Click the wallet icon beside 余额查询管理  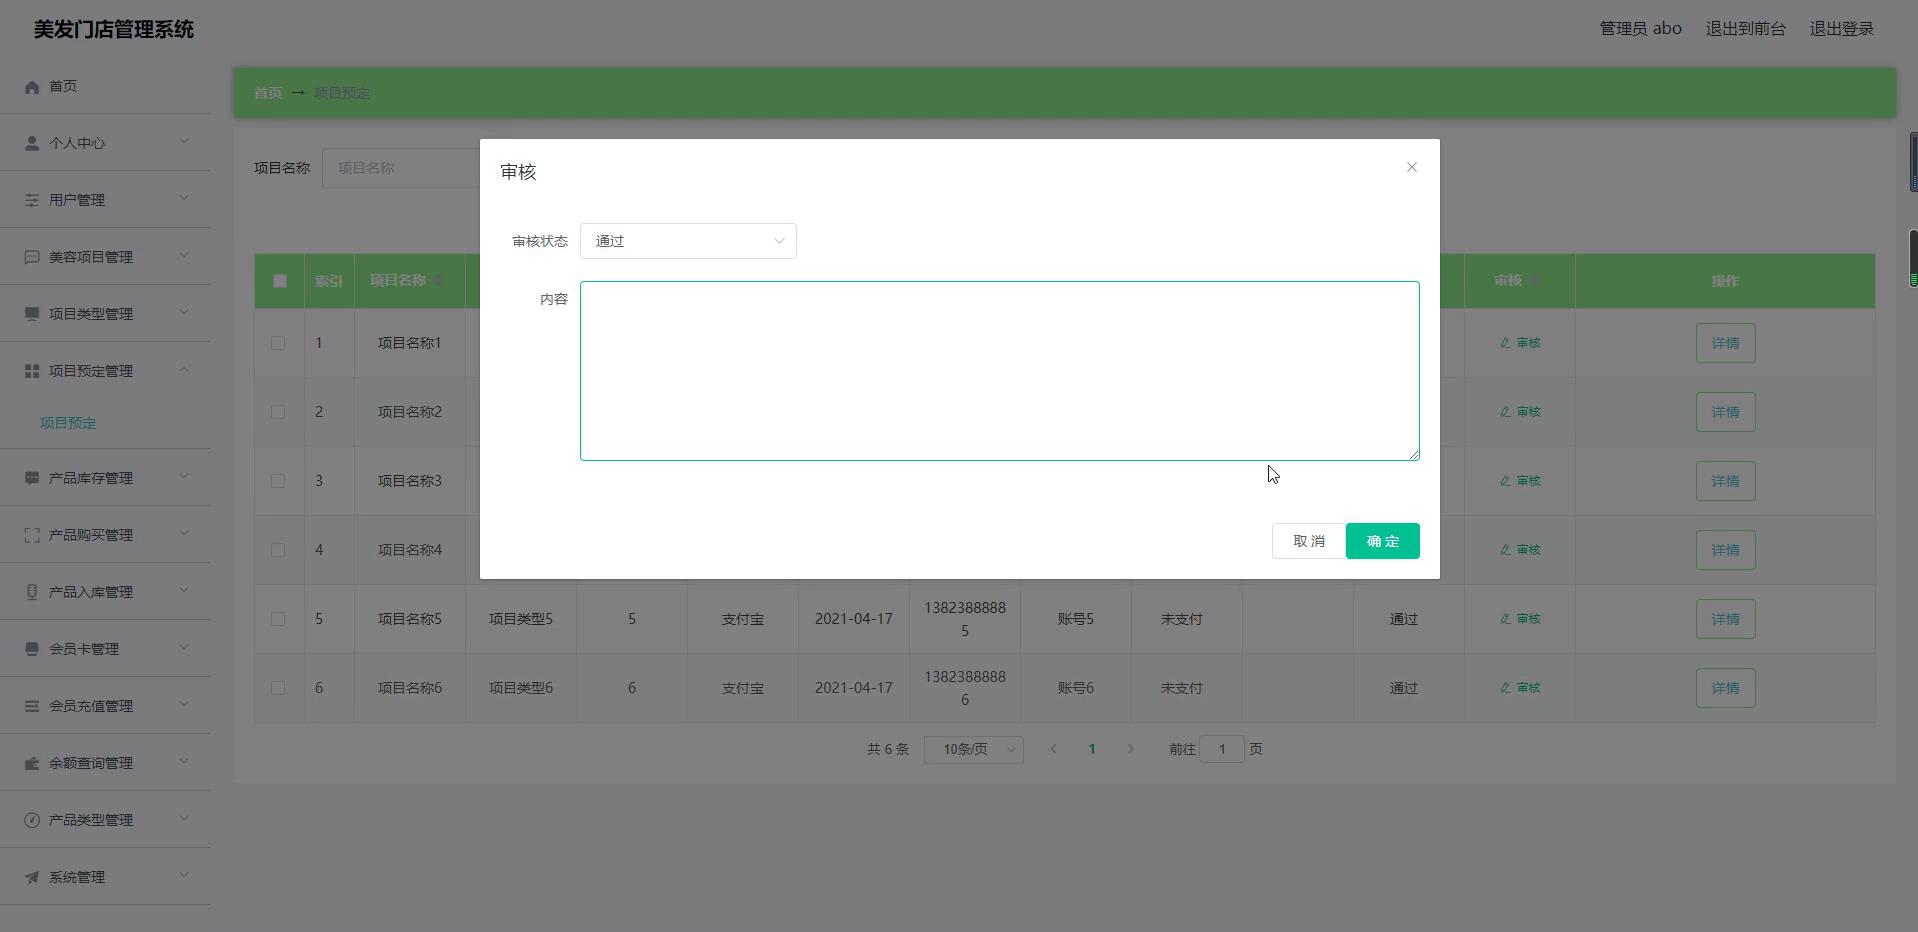point(32,763)
